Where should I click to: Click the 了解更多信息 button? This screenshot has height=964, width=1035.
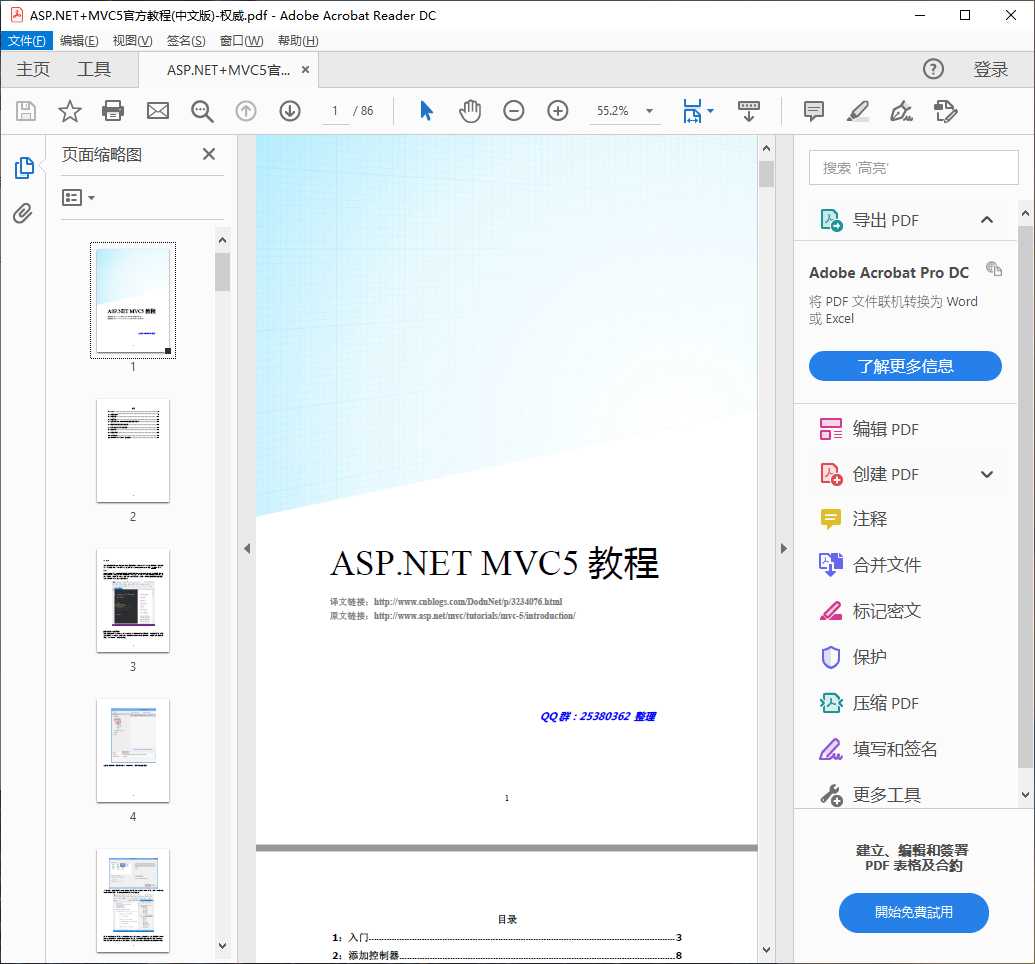click(x=904, y=366)
